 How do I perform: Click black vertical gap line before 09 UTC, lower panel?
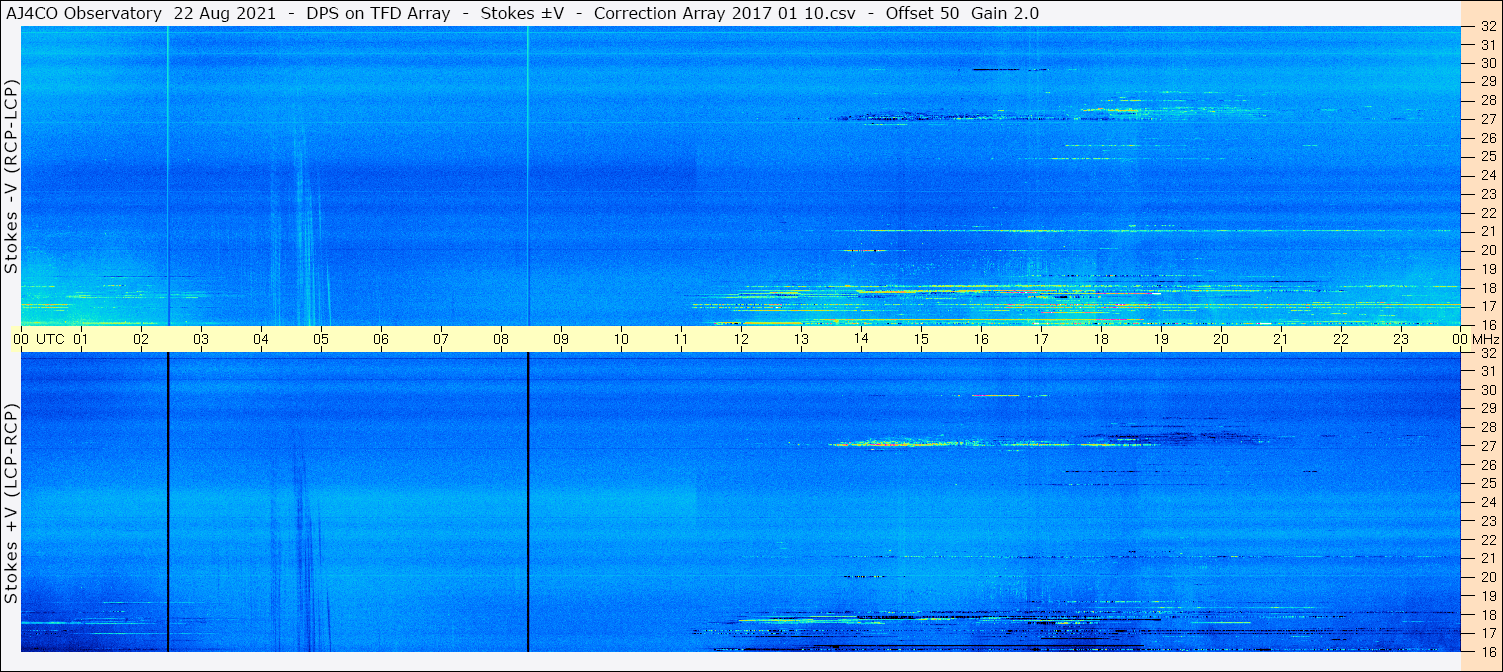point(528,502)
